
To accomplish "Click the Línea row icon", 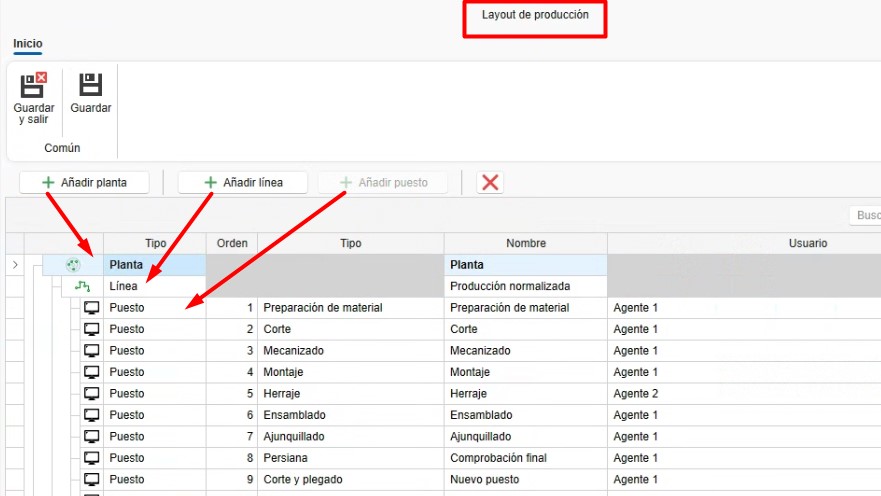I will point(82,286).
